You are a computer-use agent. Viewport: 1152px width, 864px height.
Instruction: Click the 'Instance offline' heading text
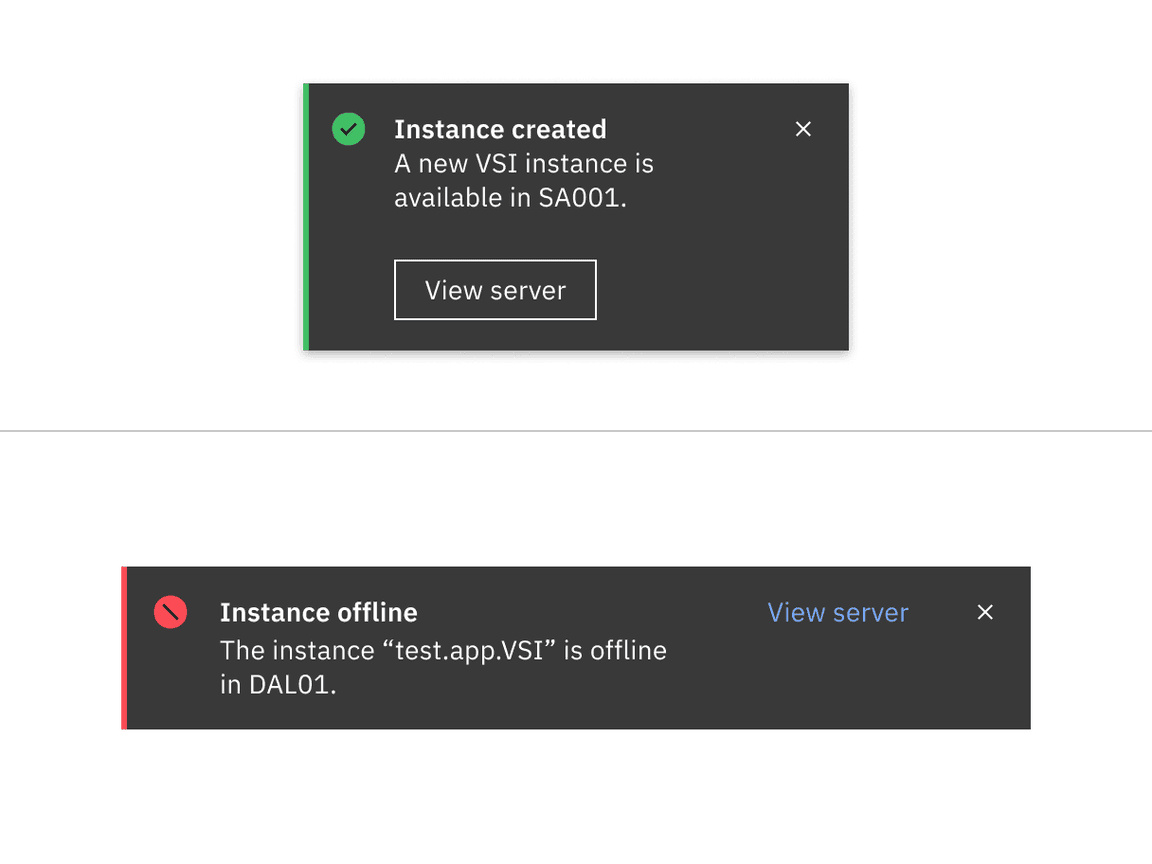click(319, 611)
